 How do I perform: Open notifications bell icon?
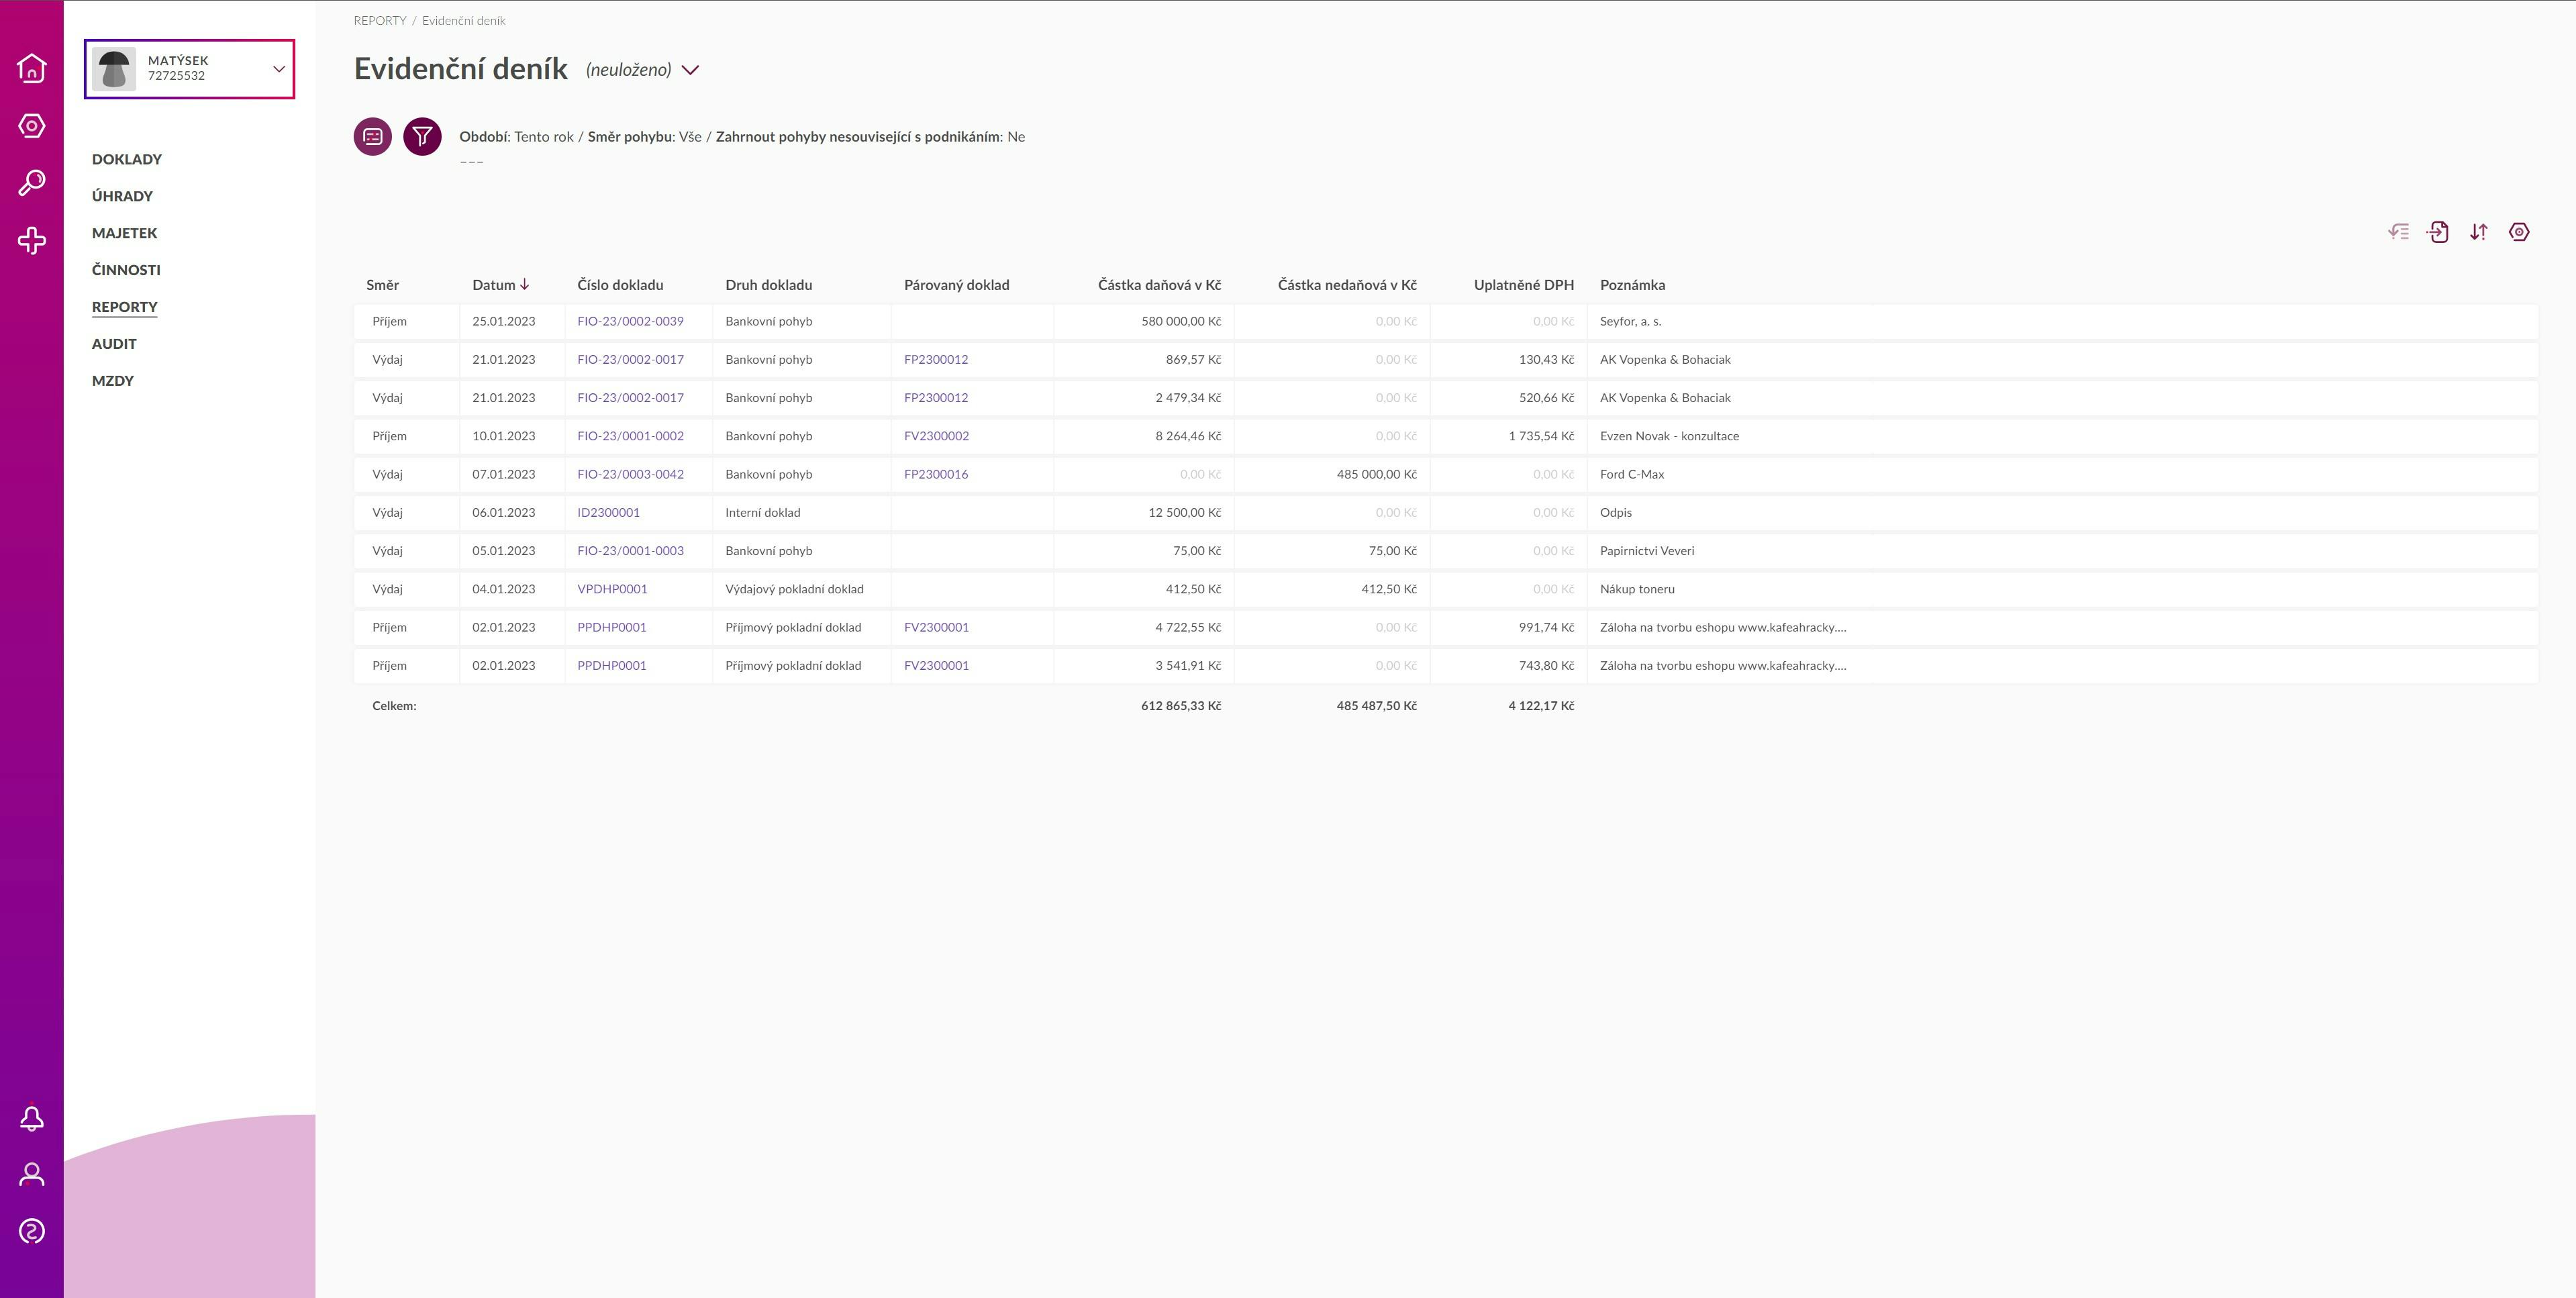click(32, 1118)
